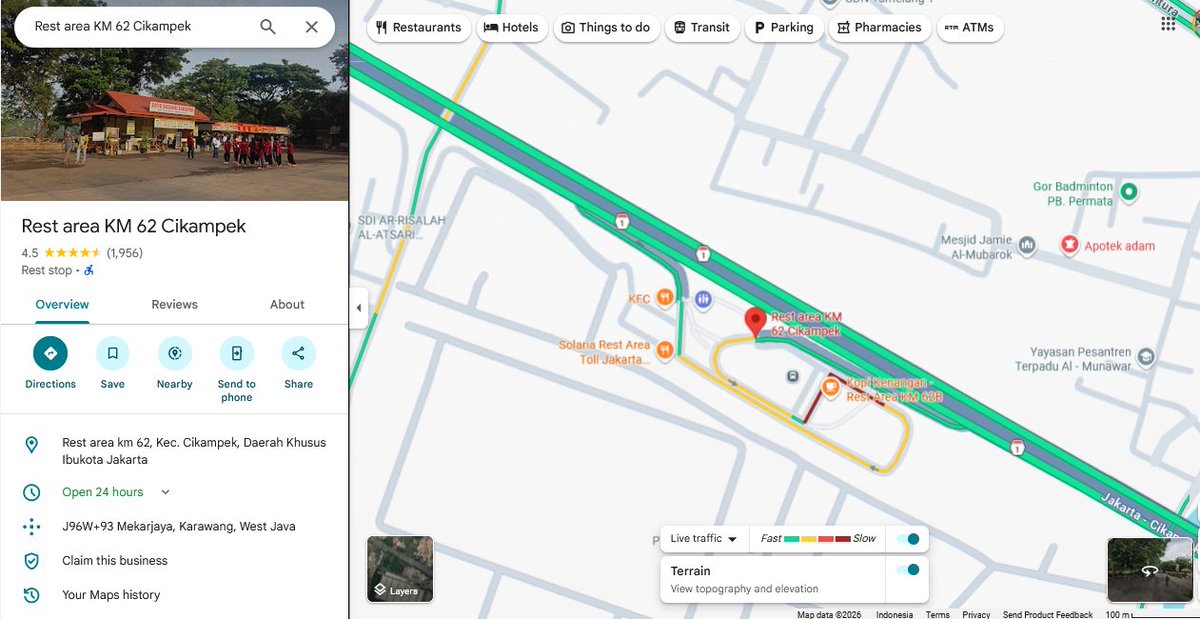Switch to the Reviews tab
This screenshot has height=619, width=1200.
pyautogui.click(x=174, y=305)
